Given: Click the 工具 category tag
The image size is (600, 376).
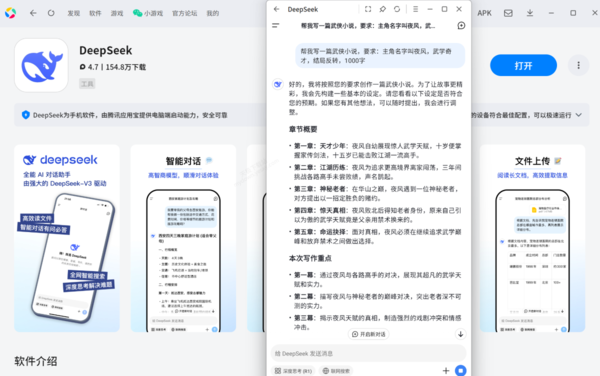Looking at the screenshot, I should [87, 84].
